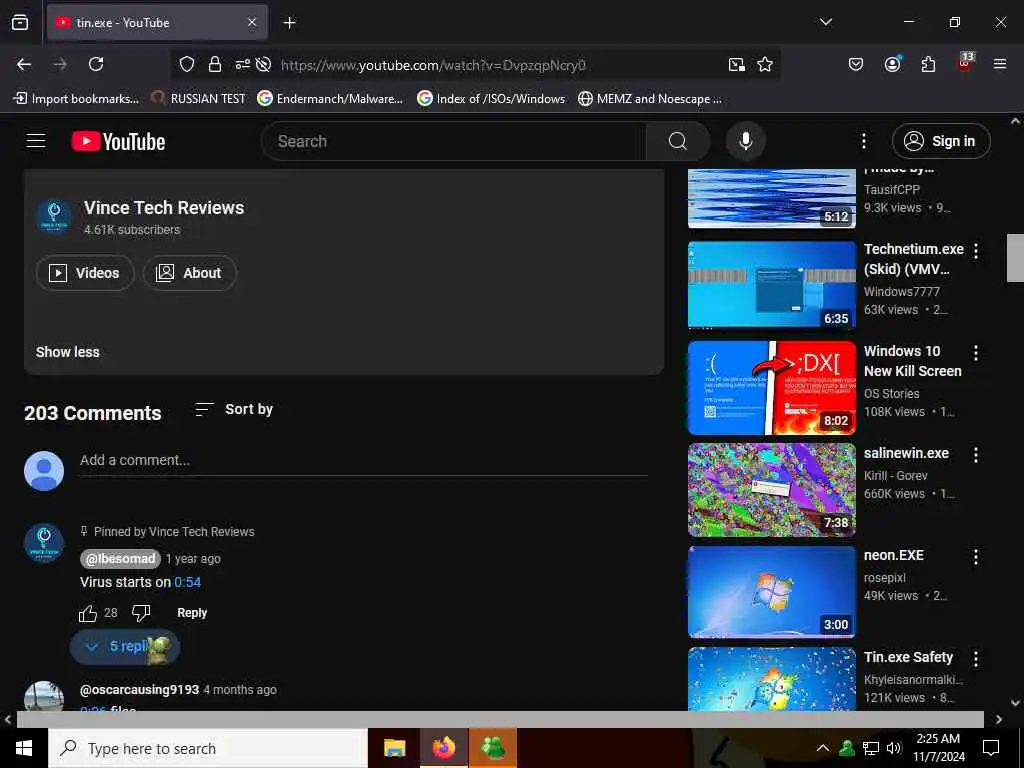Screen dimensions: 1024x768
Task: Open the Firefox View tab-overview icon
Action: 20,22
